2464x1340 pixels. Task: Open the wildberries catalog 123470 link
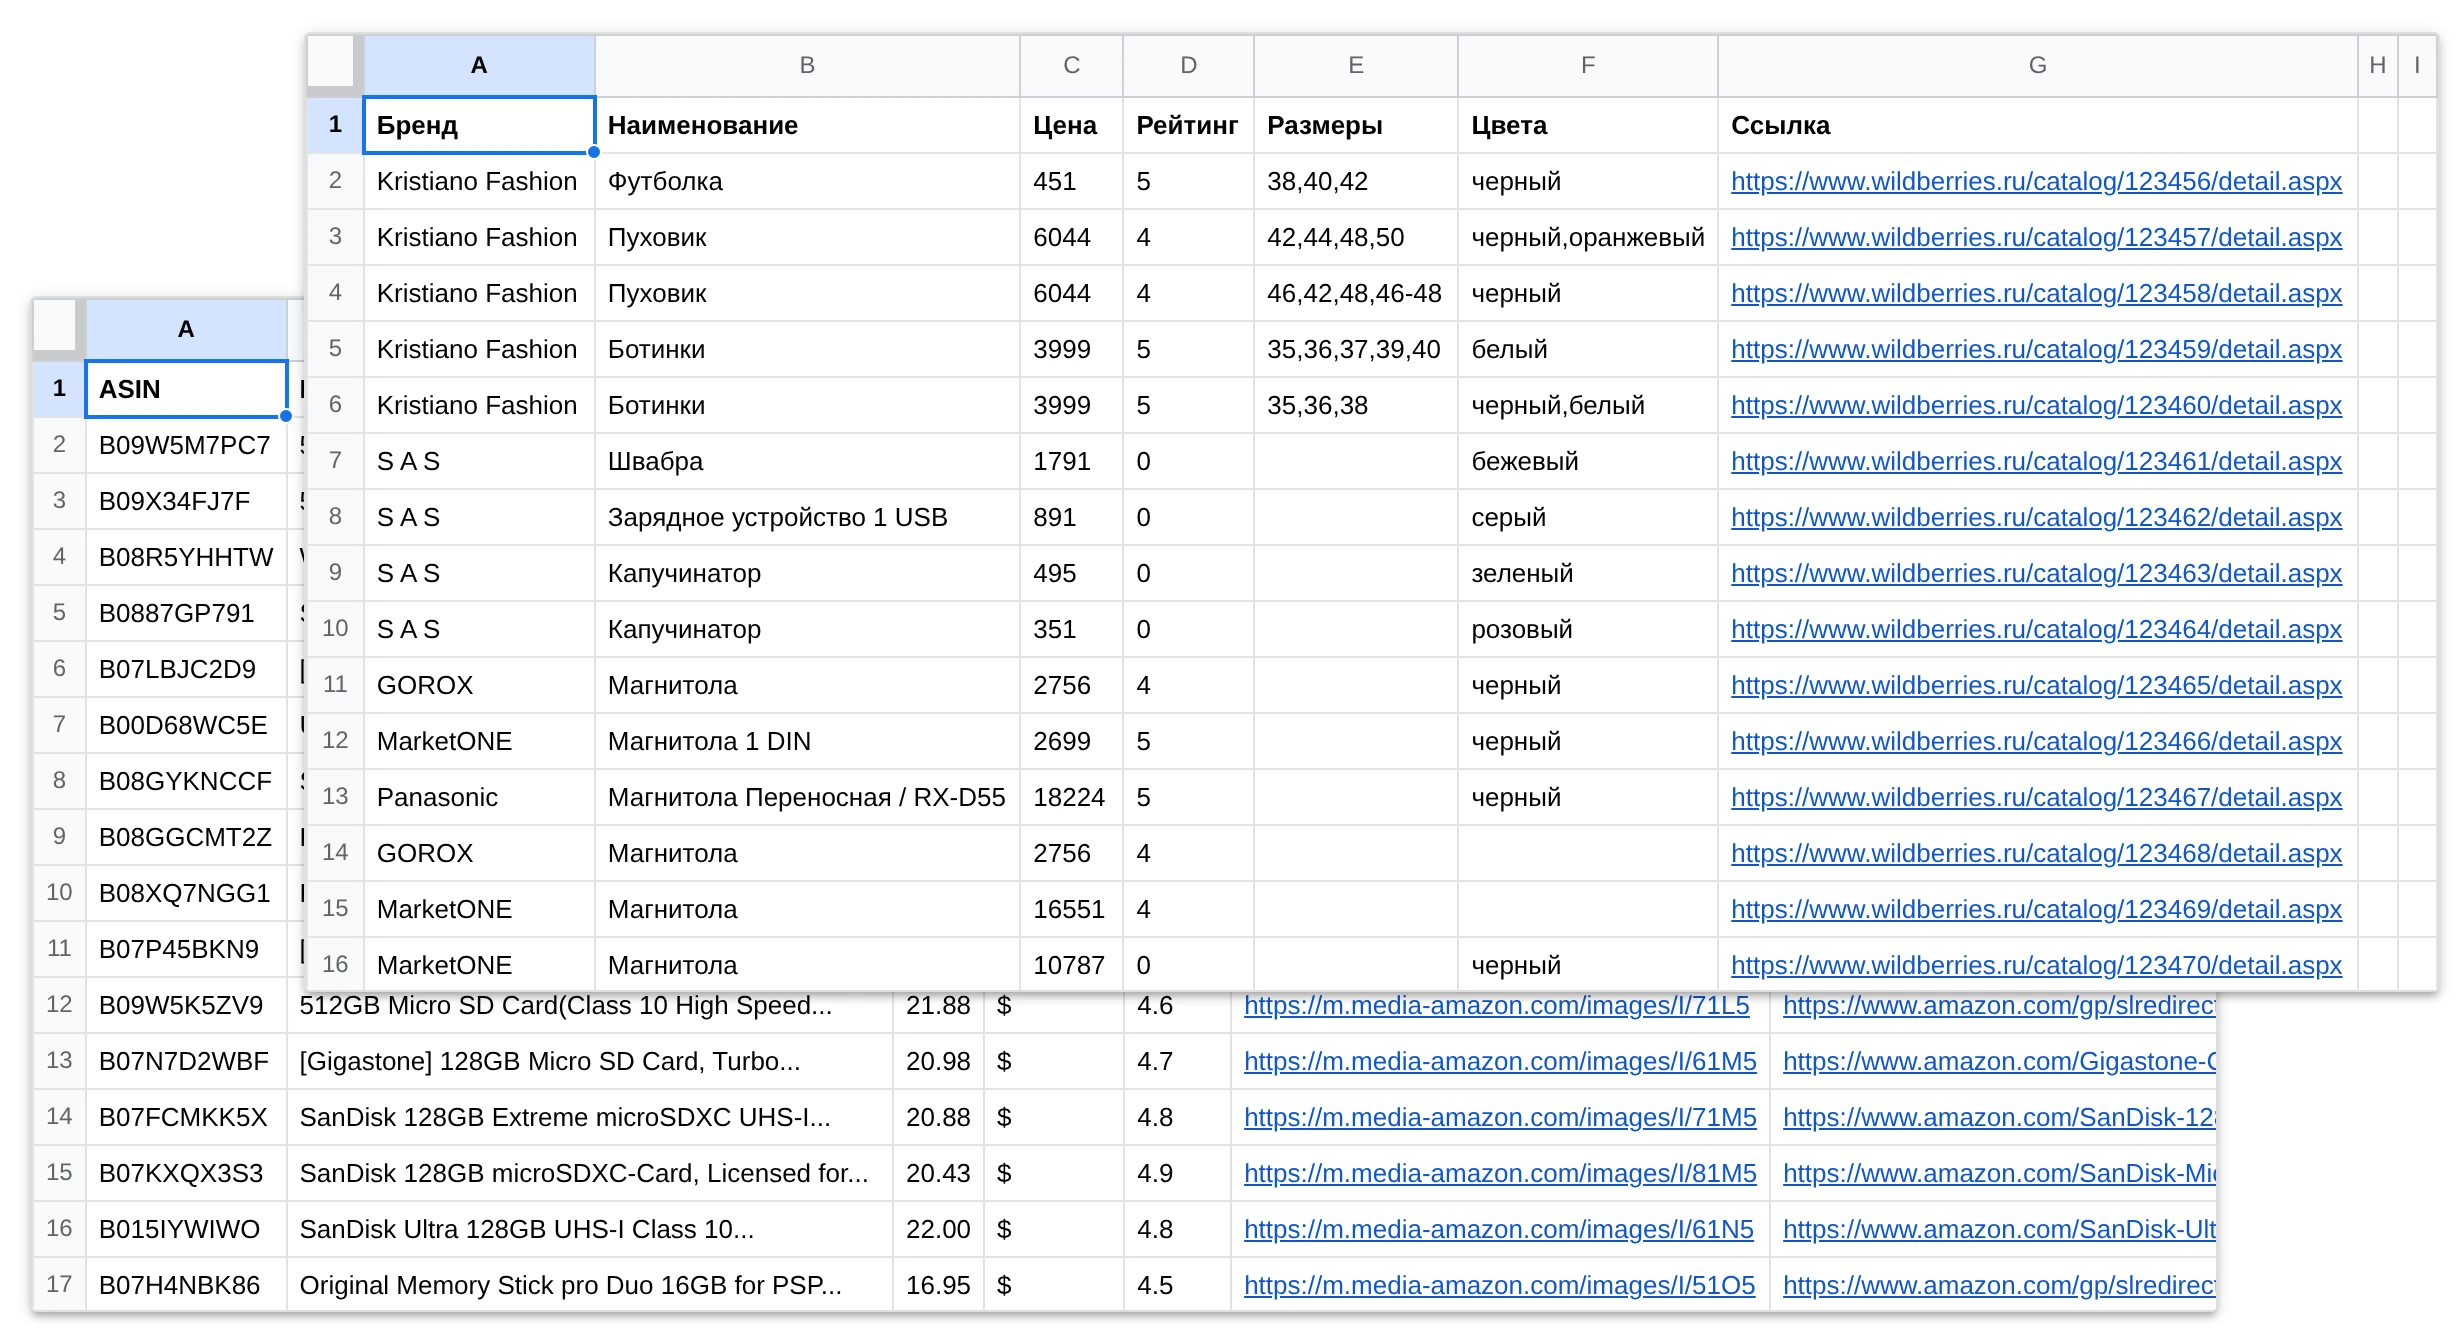(x=2036, y=965)
